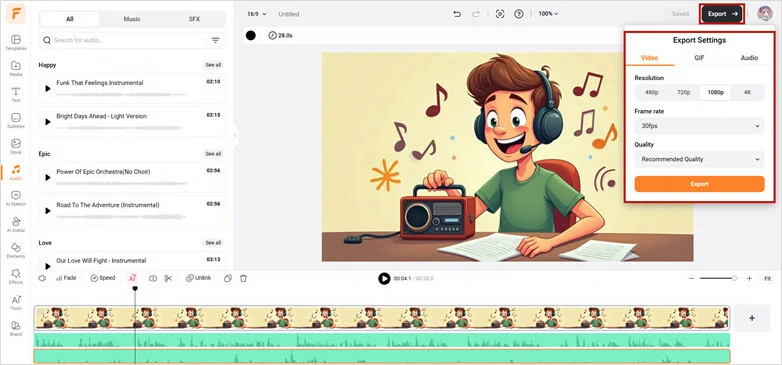
Task: Open the AI Avatar panel
Action: pos(16,224)
